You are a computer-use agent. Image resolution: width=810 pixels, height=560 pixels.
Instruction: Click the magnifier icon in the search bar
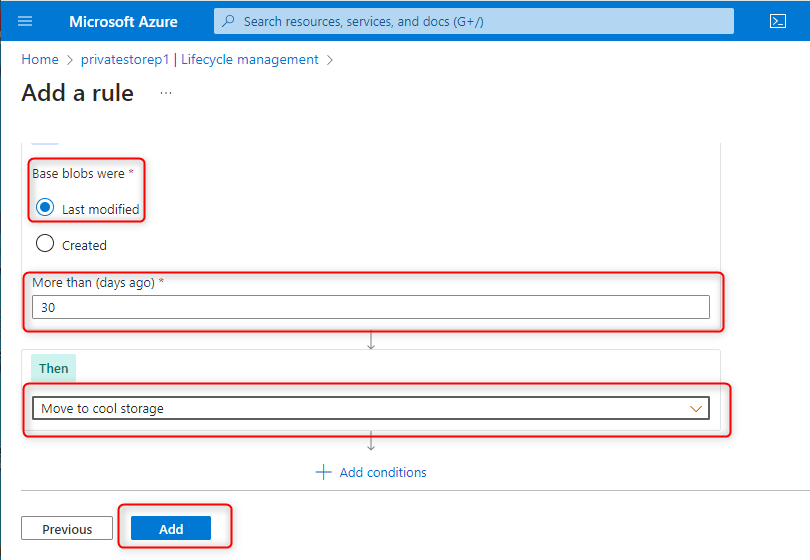tap(230, 21)
